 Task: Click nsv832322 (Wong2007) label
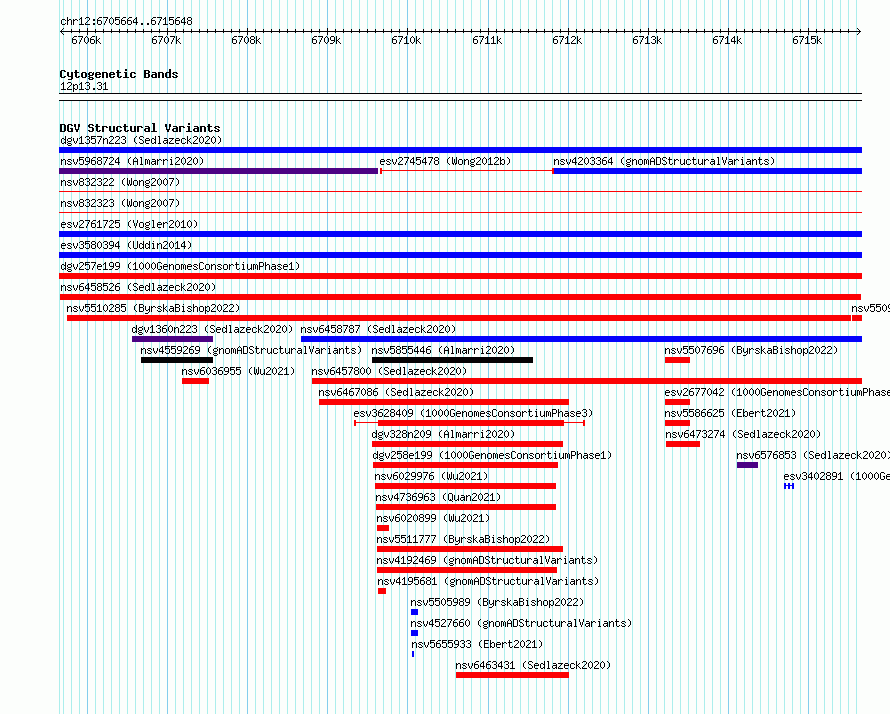tap(120, 182)
